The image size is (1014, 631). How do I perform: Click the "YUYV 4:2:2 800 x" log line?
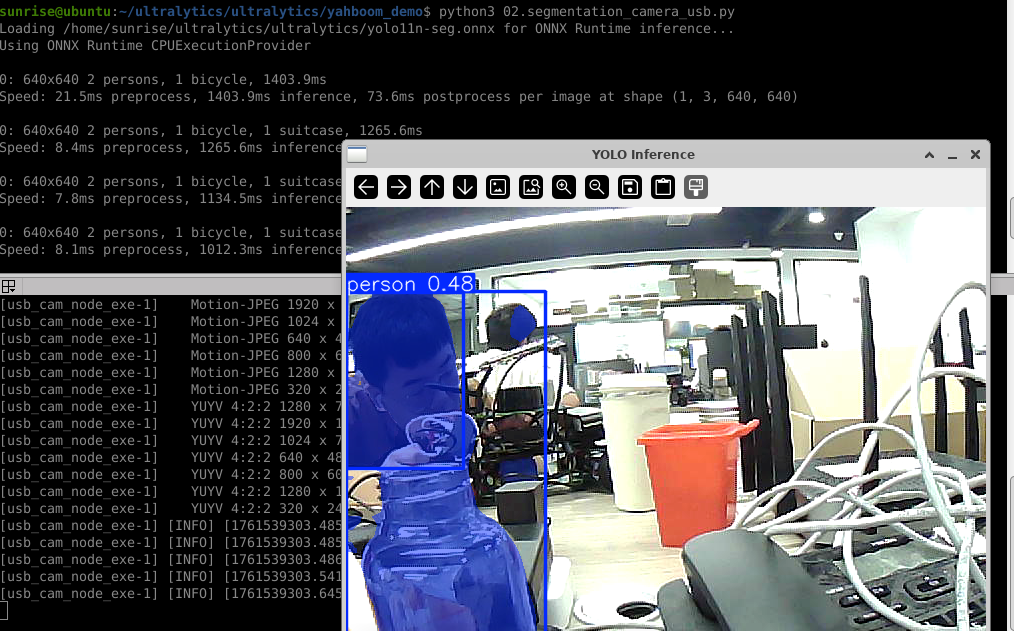(x=171, y=475)
